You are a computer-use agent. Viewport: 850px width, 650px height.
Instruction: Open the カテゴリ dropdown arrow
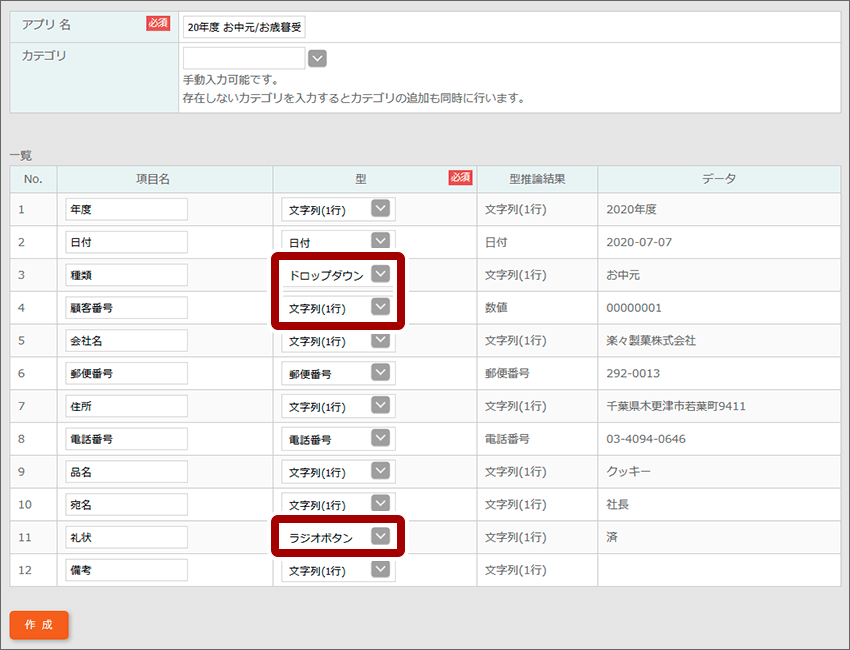tap(317, 58)
